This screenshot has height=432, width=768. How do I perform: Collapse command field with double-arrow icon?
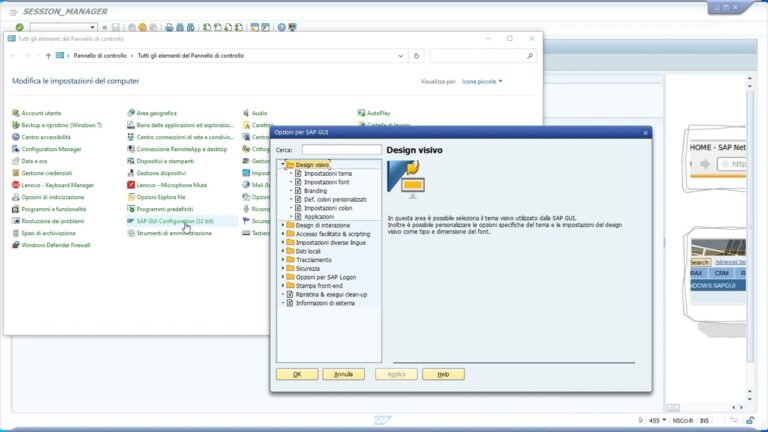tap(104, 28)
